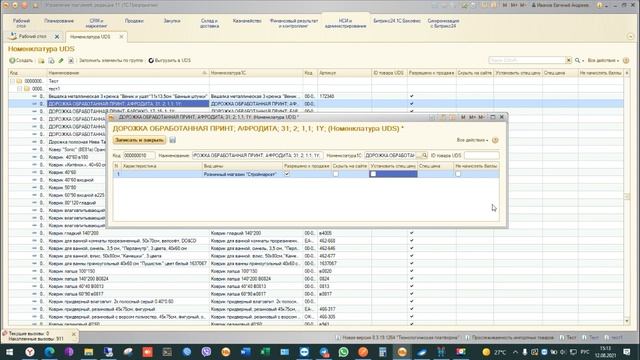Open Word from the taskbar
The width and height of the screenshot is (640, 360).
click(x=245, y=352)
